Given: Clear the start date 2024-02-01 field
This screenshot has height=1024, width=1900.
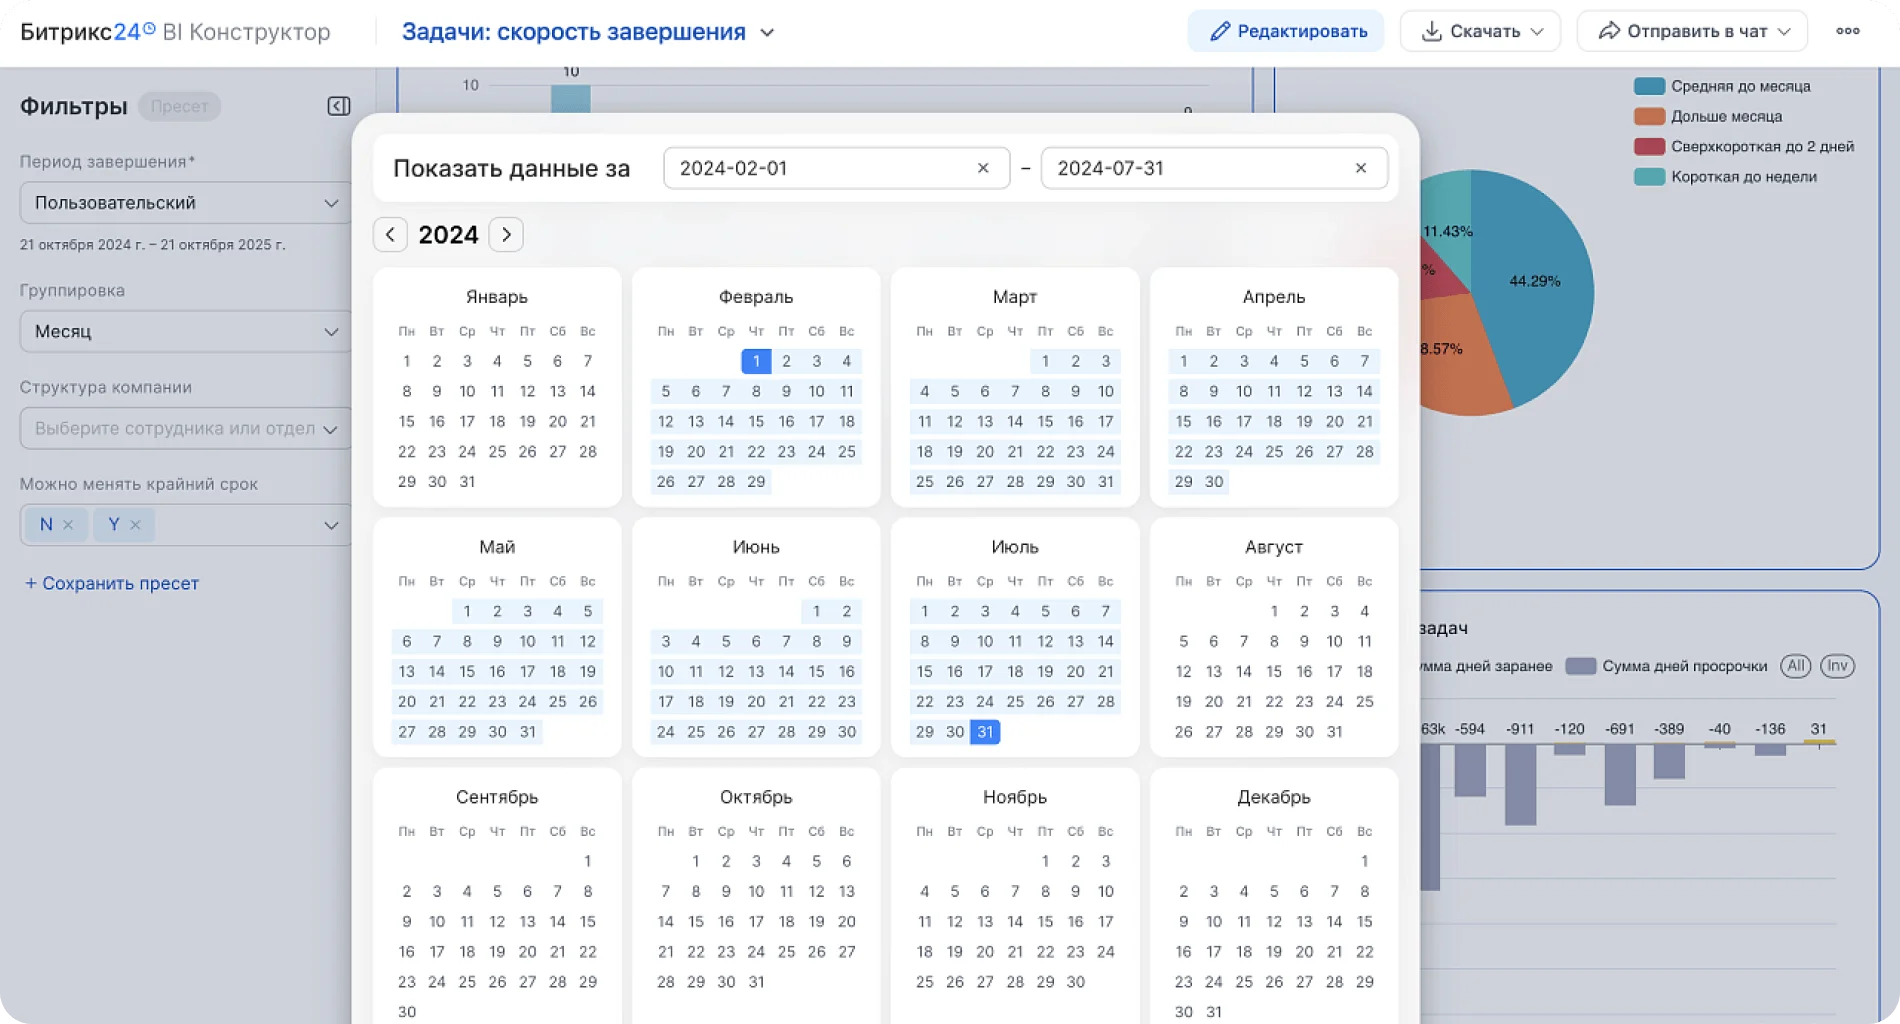Looking at the screenshot, I should [x=982, y=168].
